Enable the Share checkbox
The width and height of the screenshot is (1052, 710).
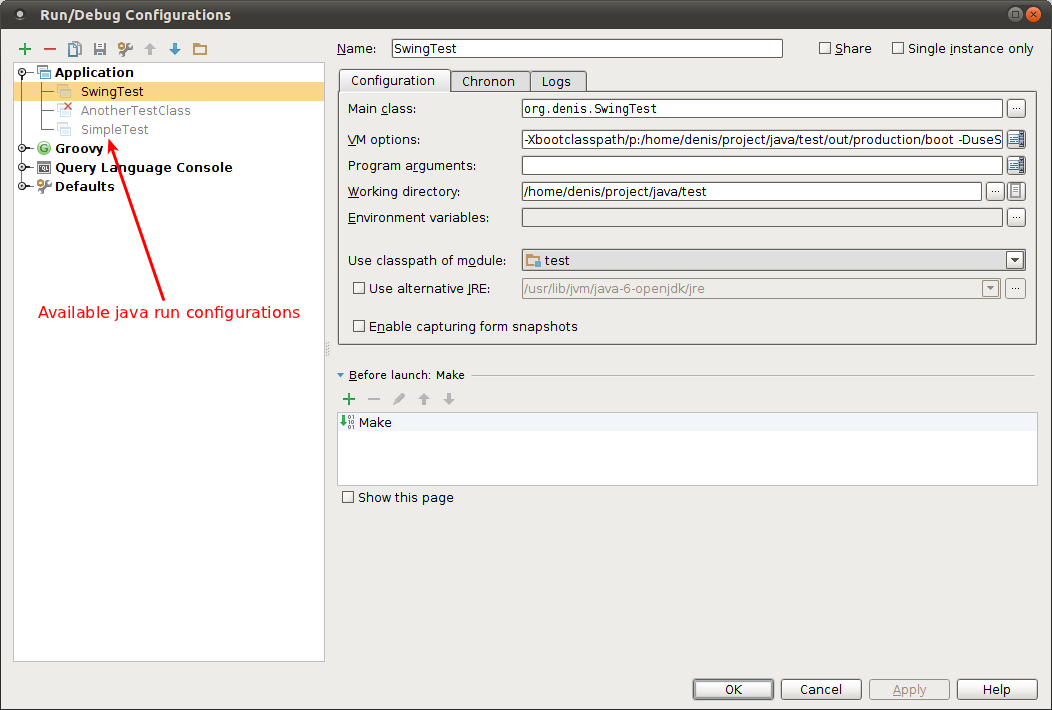pos(824,47)
